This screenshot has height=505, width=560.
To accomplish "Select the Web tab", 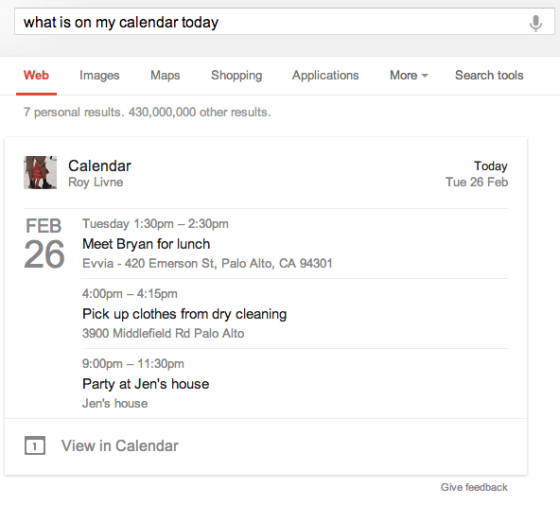I will pyautogui.click(x=36, y=75).
